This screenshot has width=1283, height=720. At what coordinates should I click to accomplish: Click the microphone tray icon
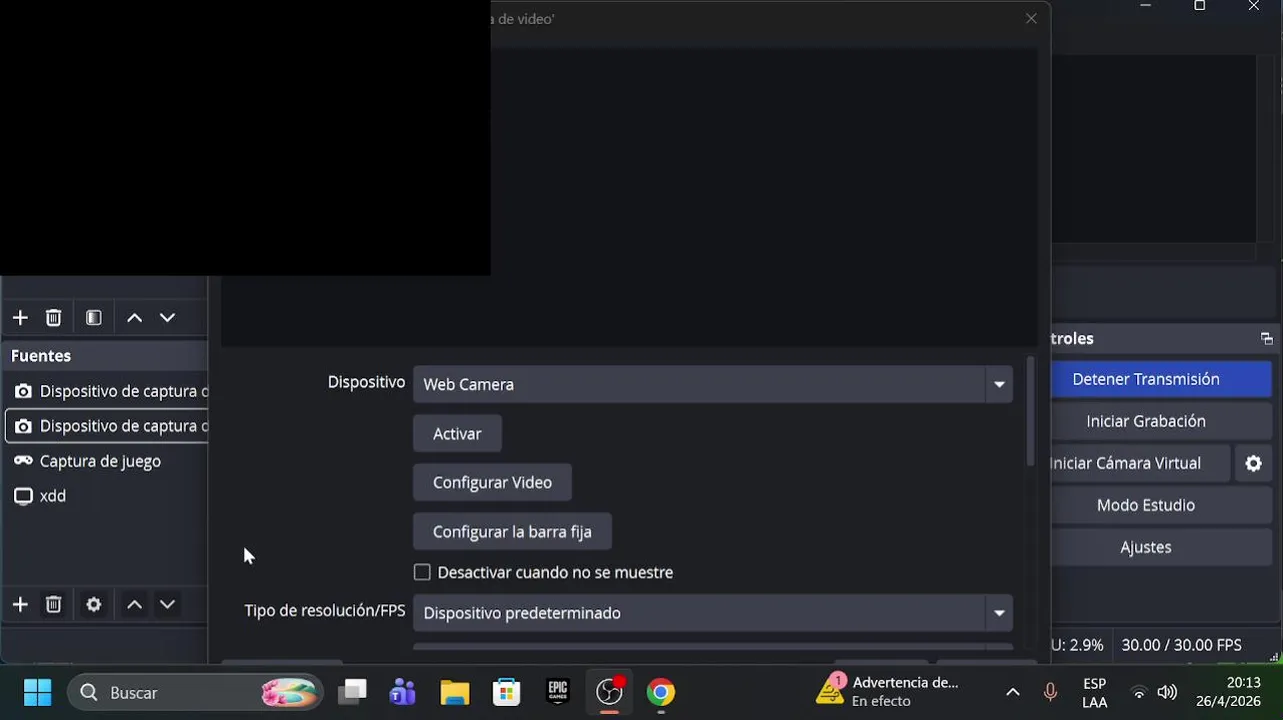pyautogui.click(x=1050, y=692)
